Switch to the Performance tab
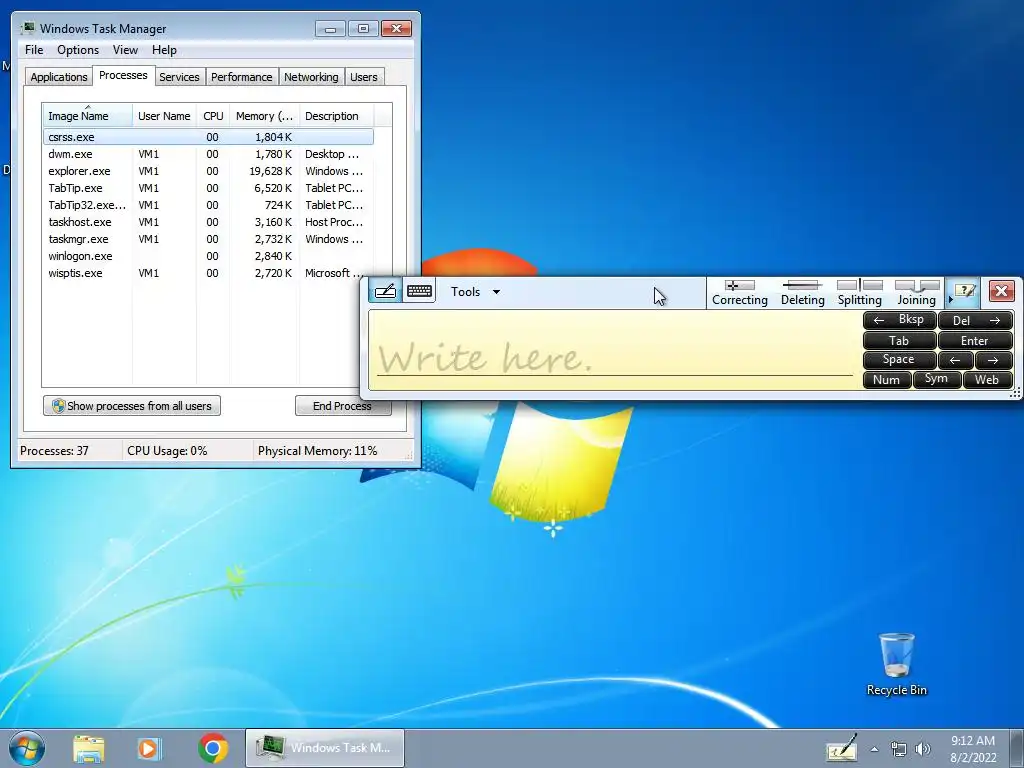The width and height of the screenshot is (1024, 768). [x=242, y=76]
